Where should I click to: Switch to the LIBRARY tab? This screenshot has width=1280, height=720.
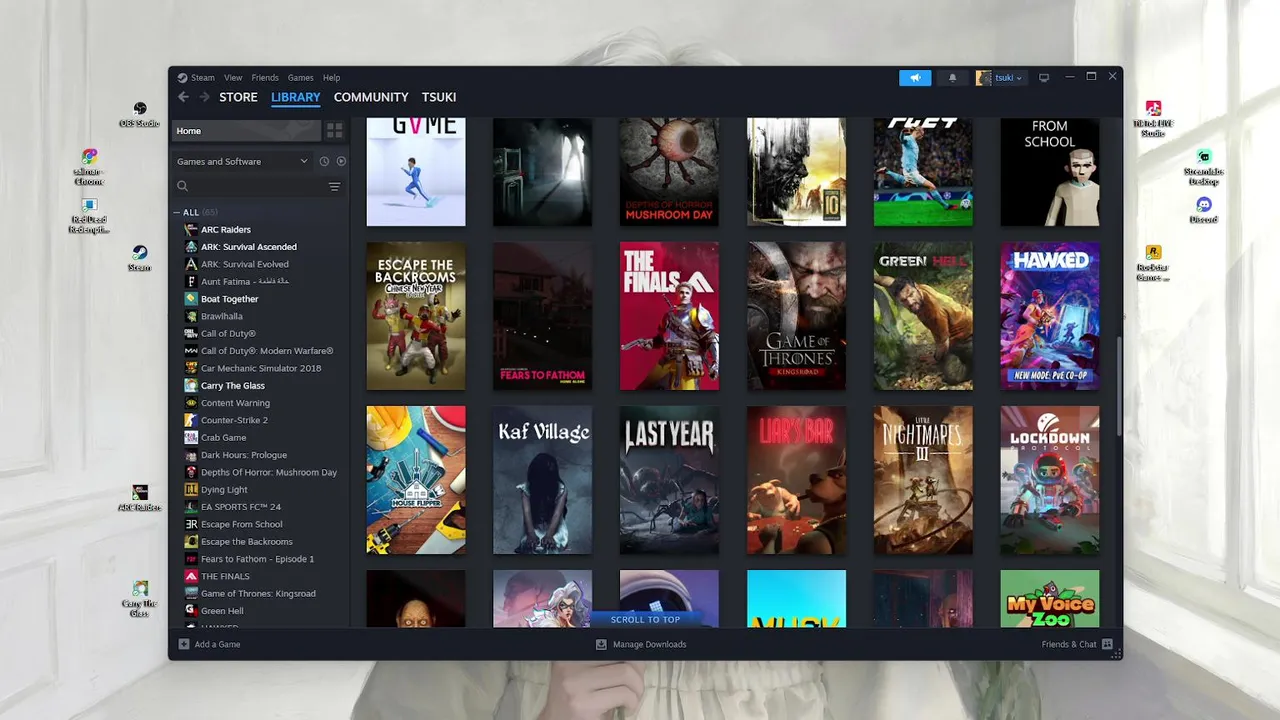(x=296, y=97)
